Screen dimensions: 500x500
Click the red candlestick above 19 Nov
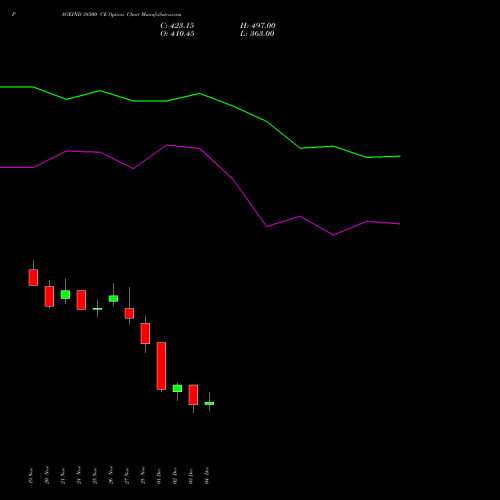[33, 277]
